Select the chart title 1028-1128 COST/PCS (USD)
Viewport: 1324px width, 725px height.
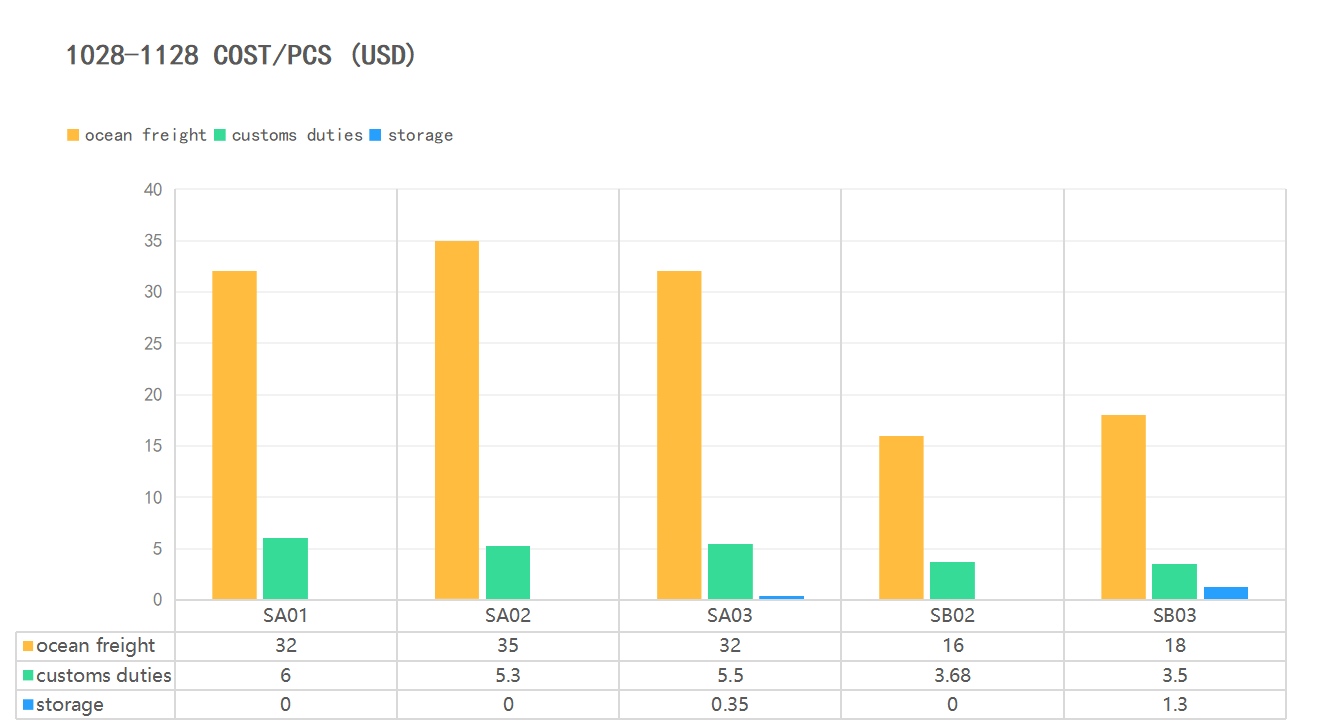click(x=241, y=55)
